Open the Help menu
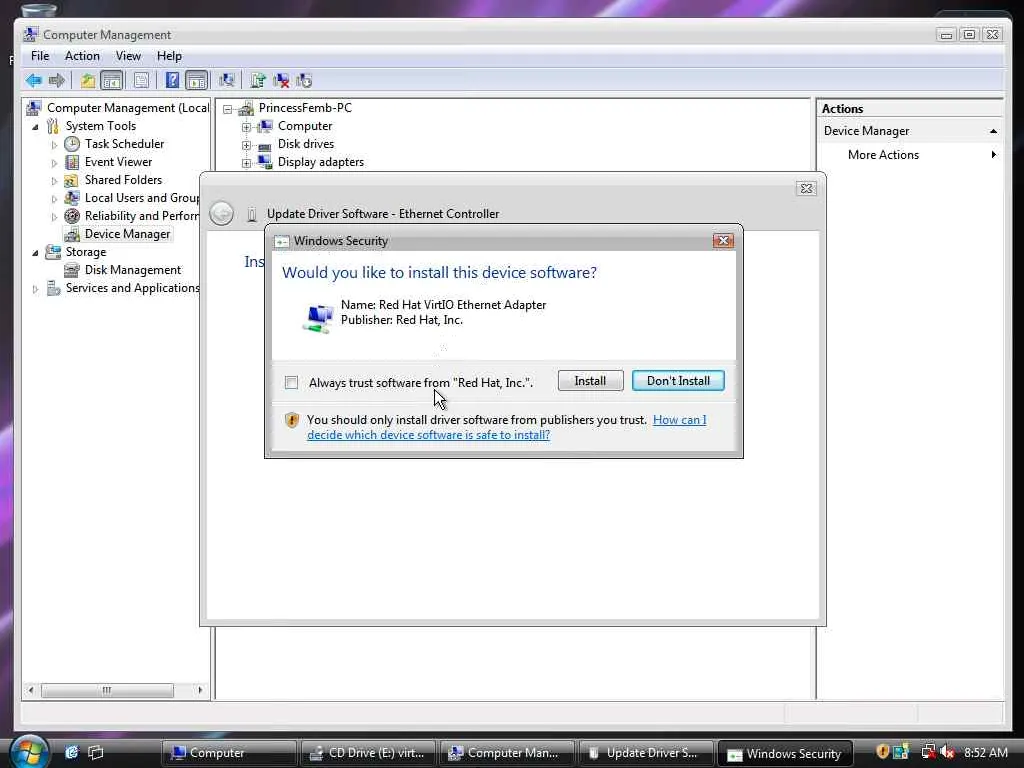 tap(169, 56)
